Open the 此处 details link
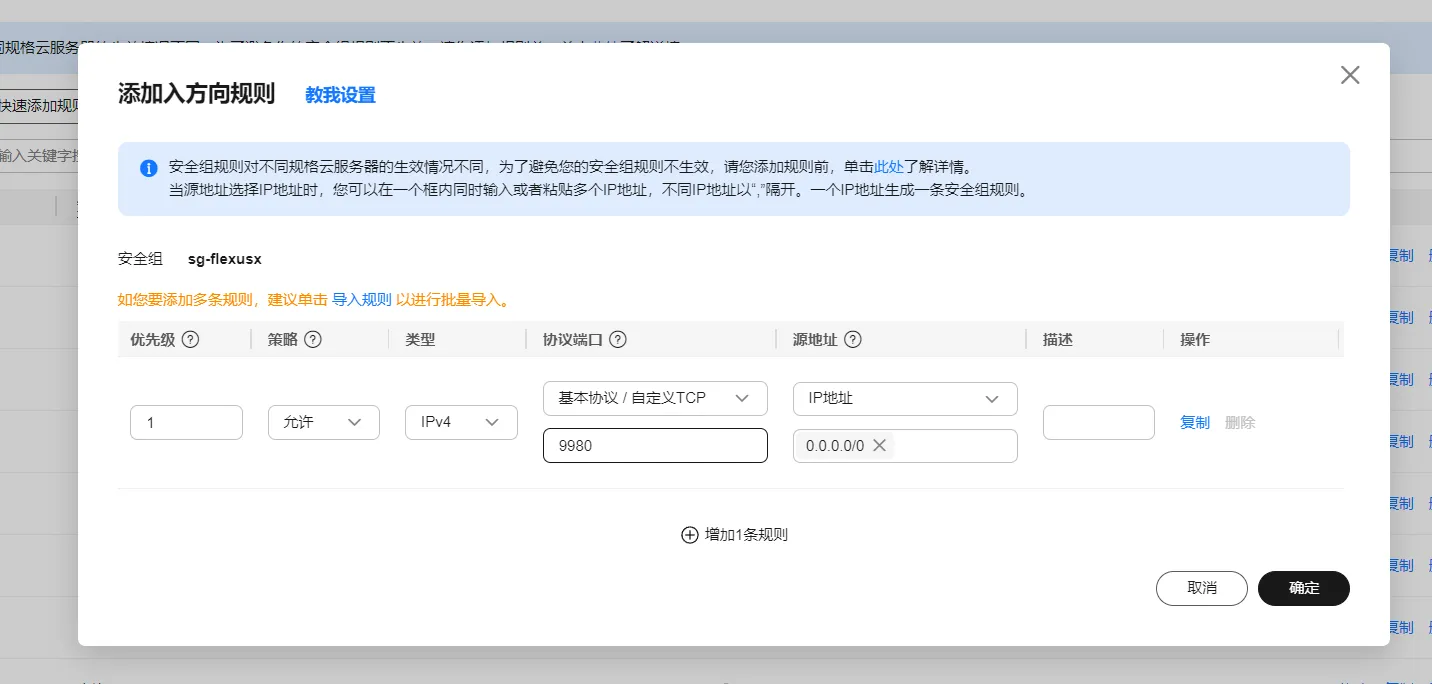Screen dimensions: 1432x684 point(889,167)
